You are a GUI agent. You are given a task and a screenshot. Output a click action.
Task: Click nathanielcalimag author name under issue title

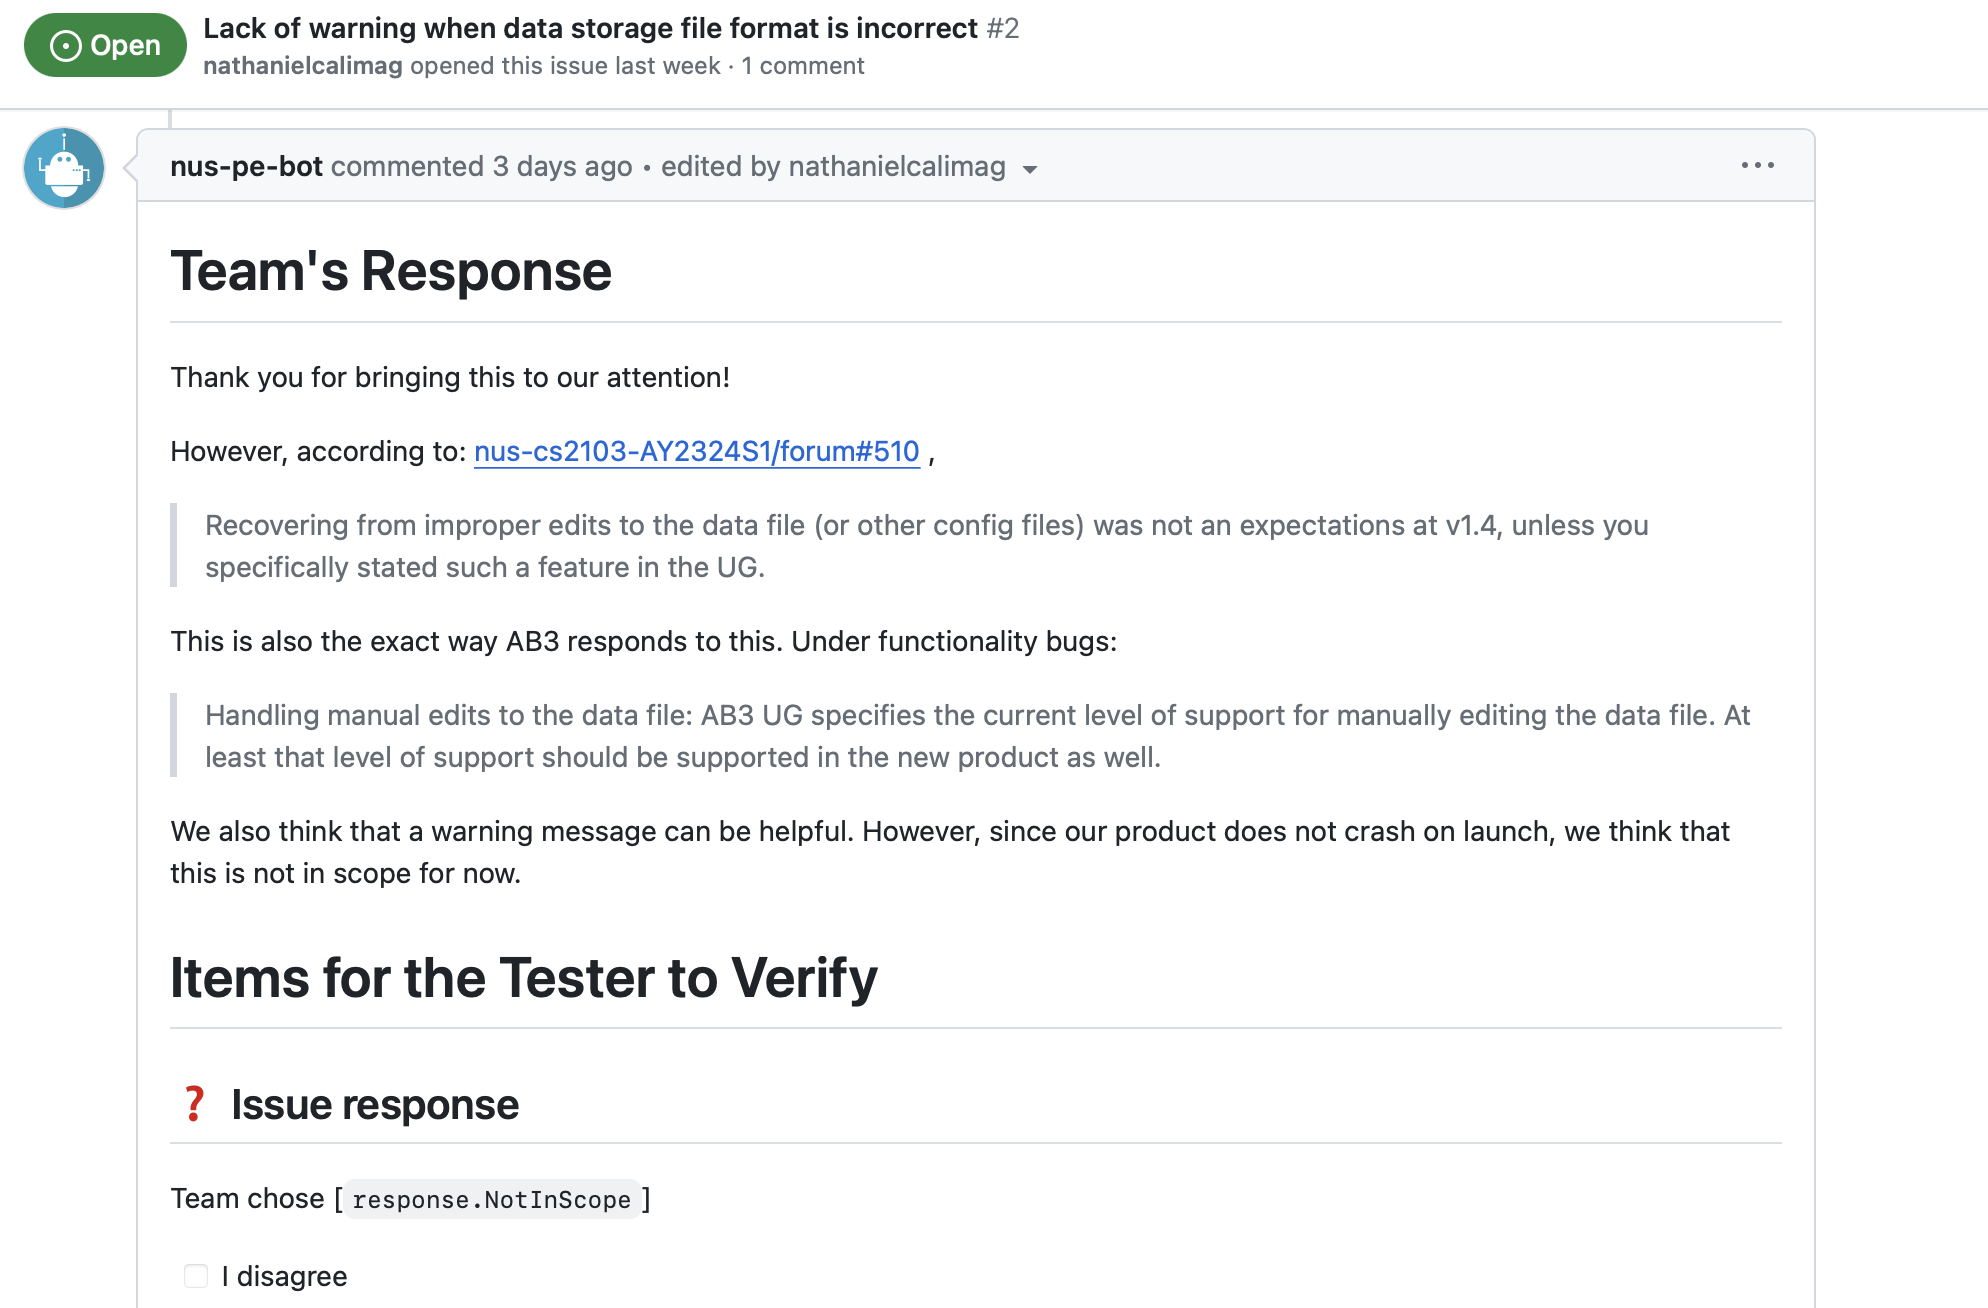(302, 66)
